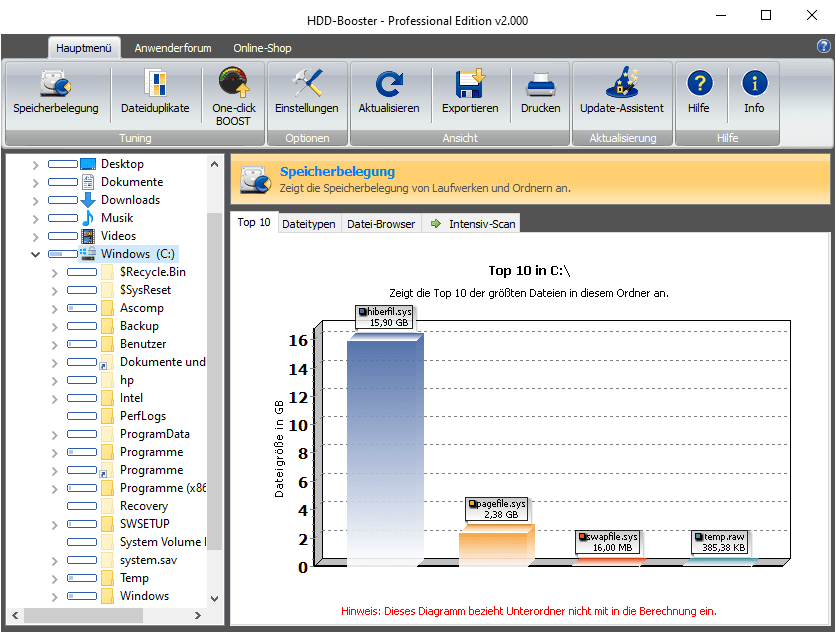Switch to Anwenderforum ribbon tab
This screenshot has width=836, height=633.
pos(172,48)
